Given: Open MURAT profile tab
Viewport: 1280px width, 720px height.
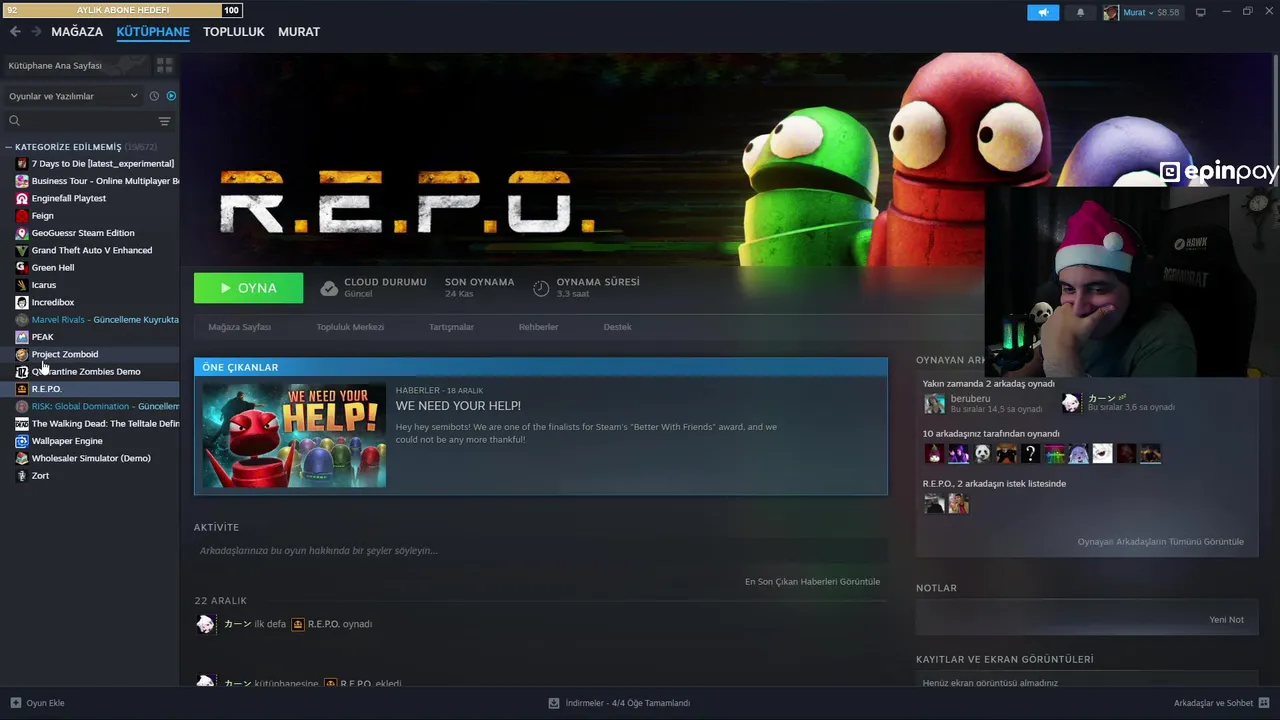Looking at the screenshot, I should coord(299,32).
